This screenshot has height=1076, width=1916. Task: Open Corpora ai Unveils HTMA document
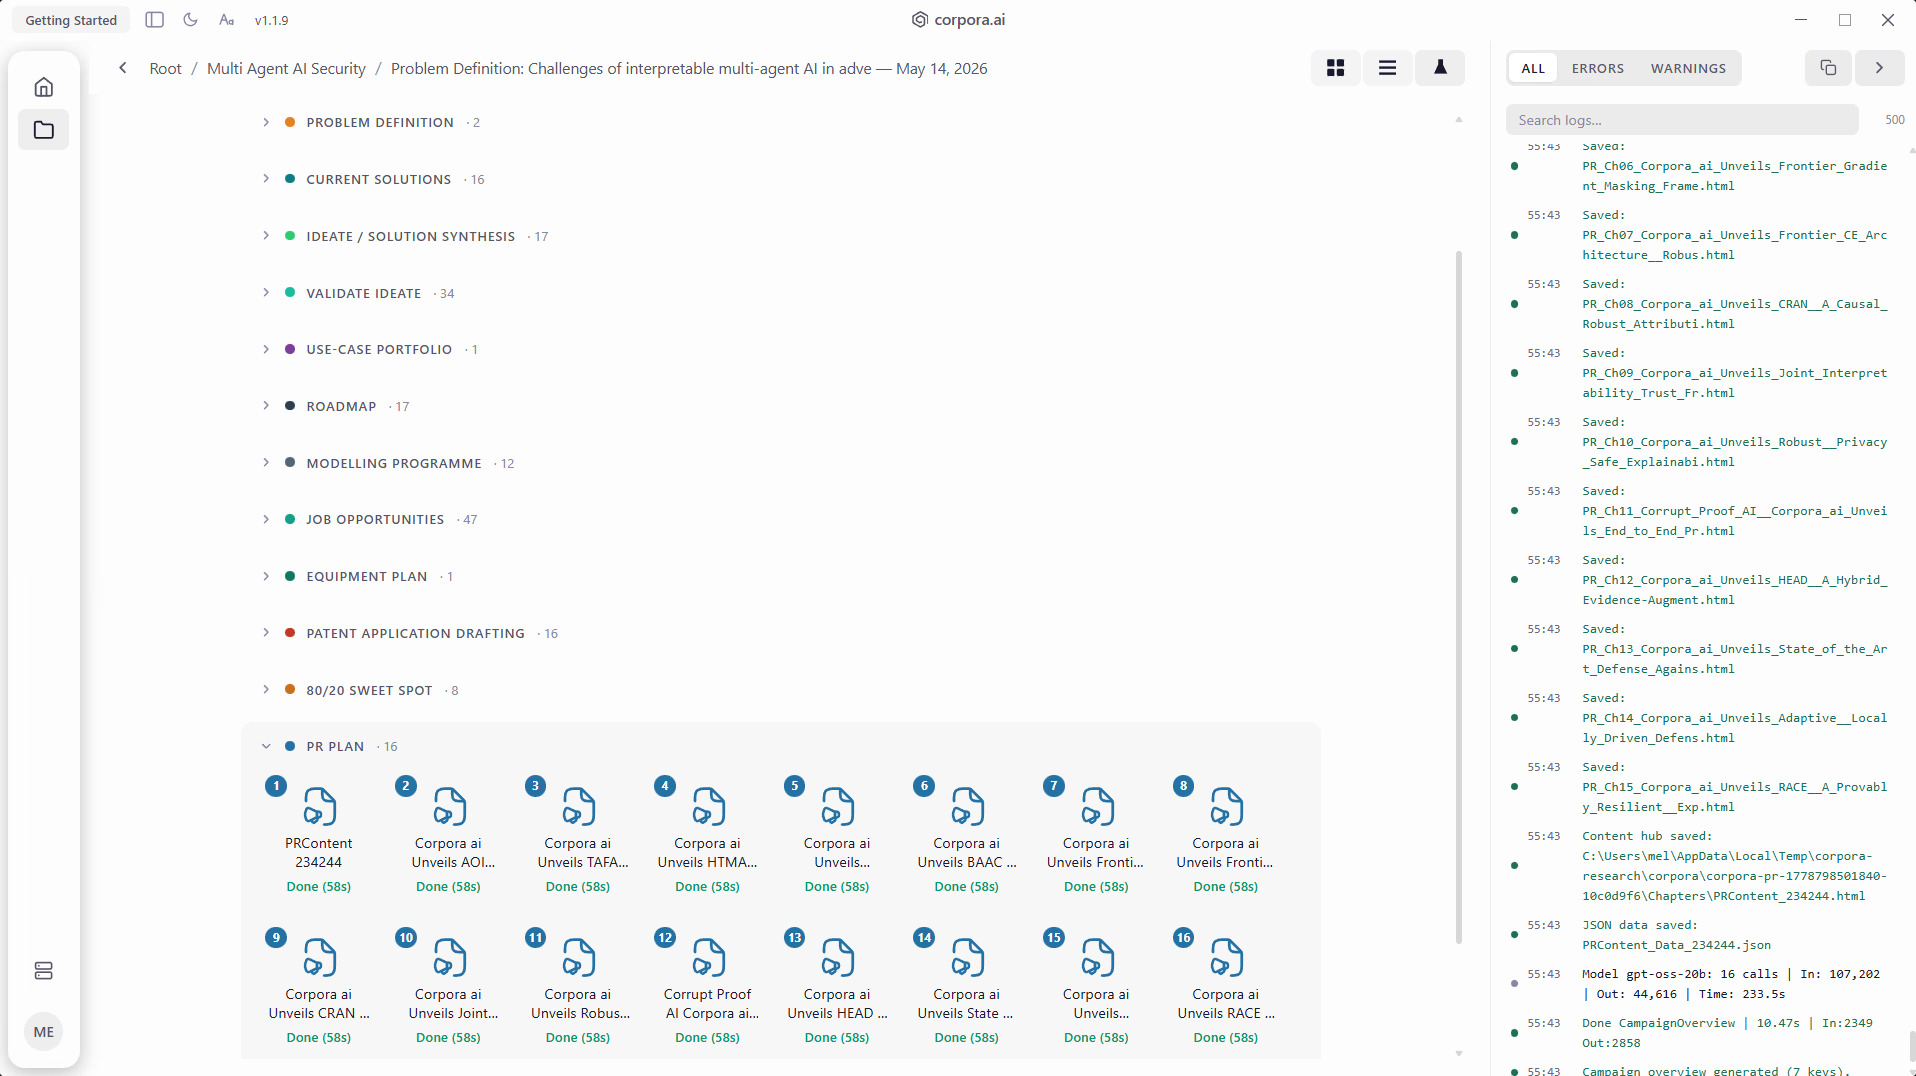point(708,836)
